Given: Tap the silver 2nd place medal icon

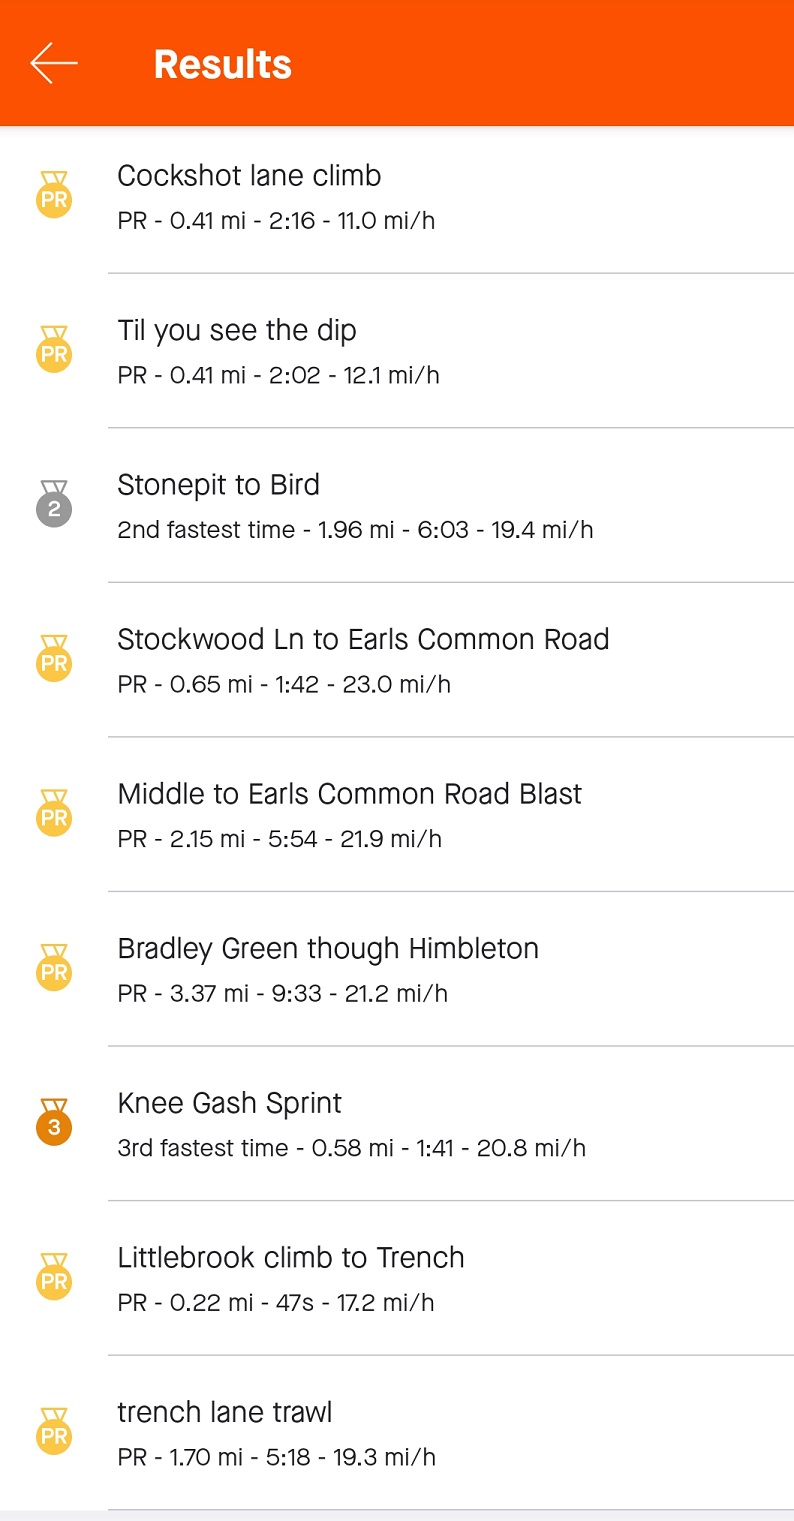Looking at the screenshot, I should tap(54, 505).
